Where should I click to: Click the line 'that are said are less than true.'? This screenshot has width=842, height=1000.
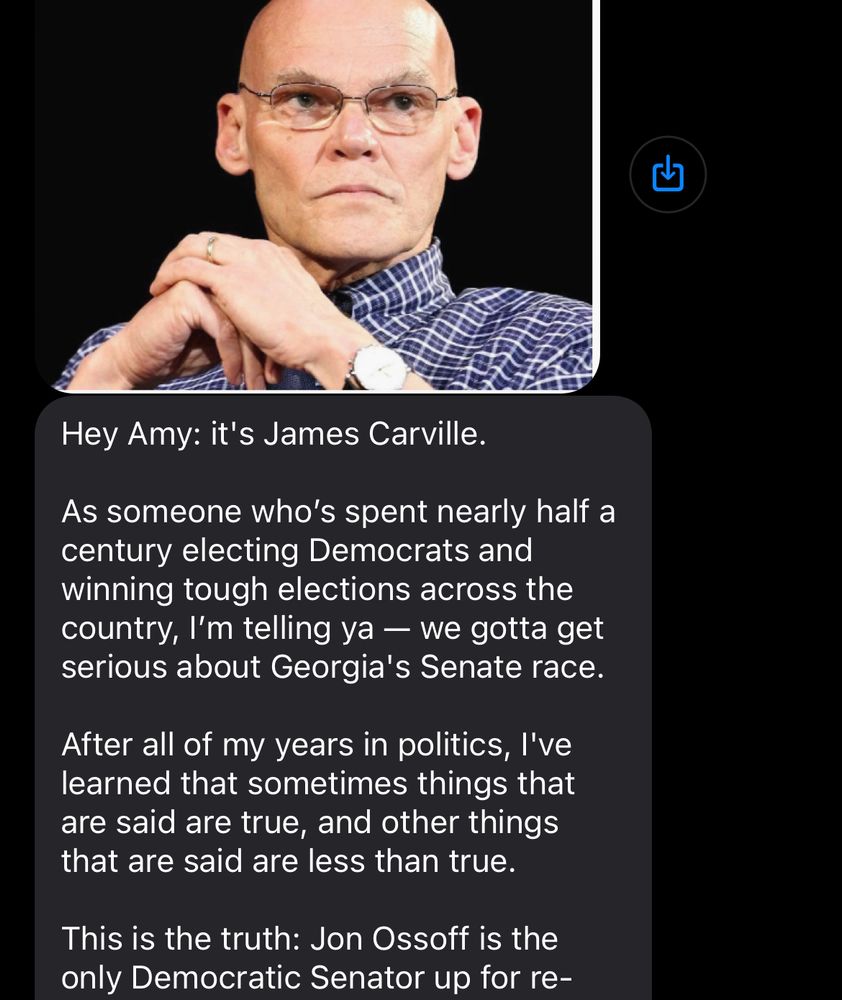(289, 860)
